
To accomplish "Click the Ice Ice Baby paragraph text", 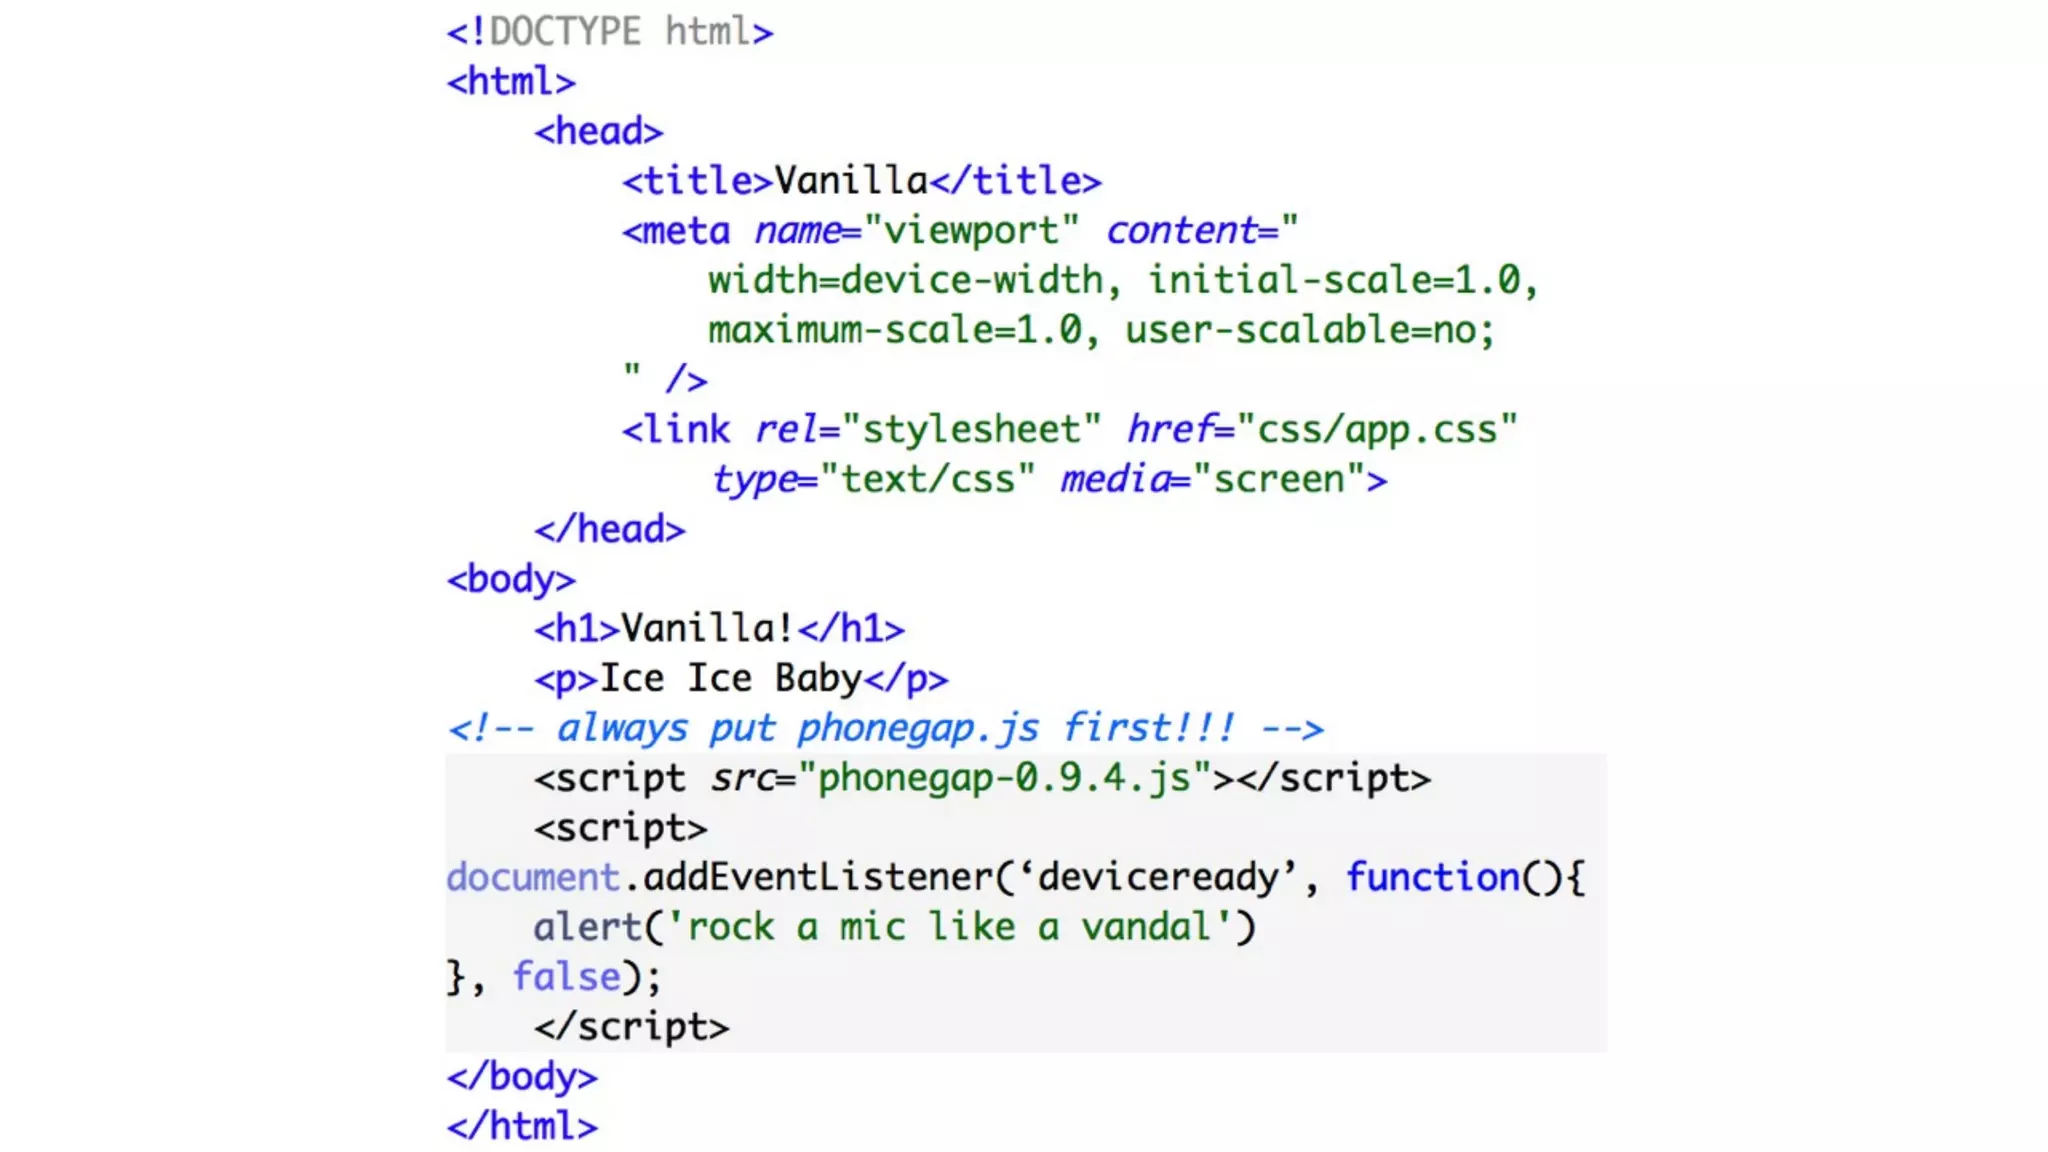I will (730, 679).
